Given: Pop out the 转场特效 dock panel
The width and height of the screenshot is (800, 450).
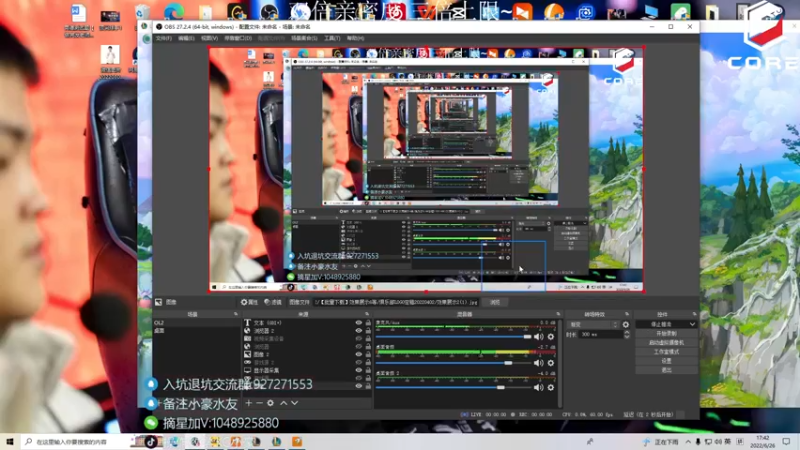Looking at the screenshot, I should (x=627, y=314).
